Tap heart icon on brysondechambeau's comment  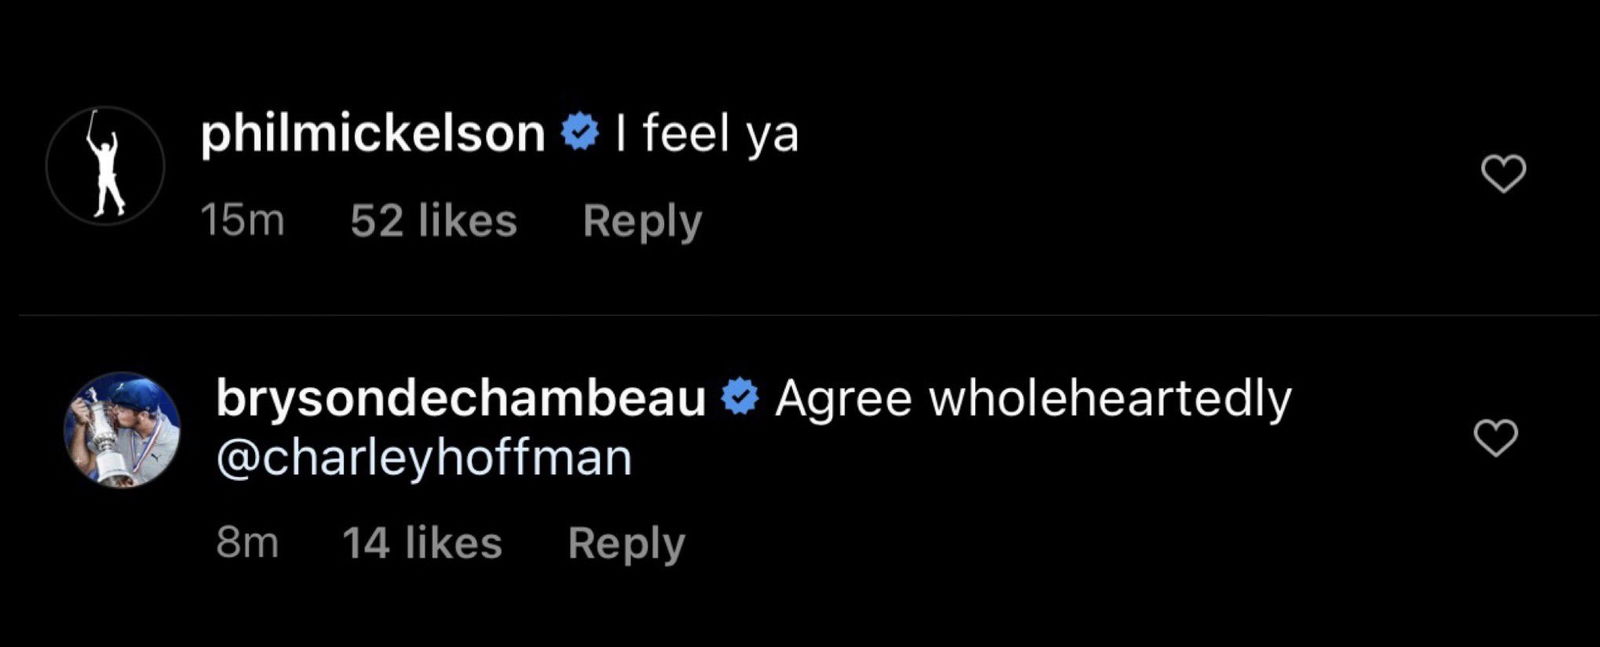pos(1495,437)
